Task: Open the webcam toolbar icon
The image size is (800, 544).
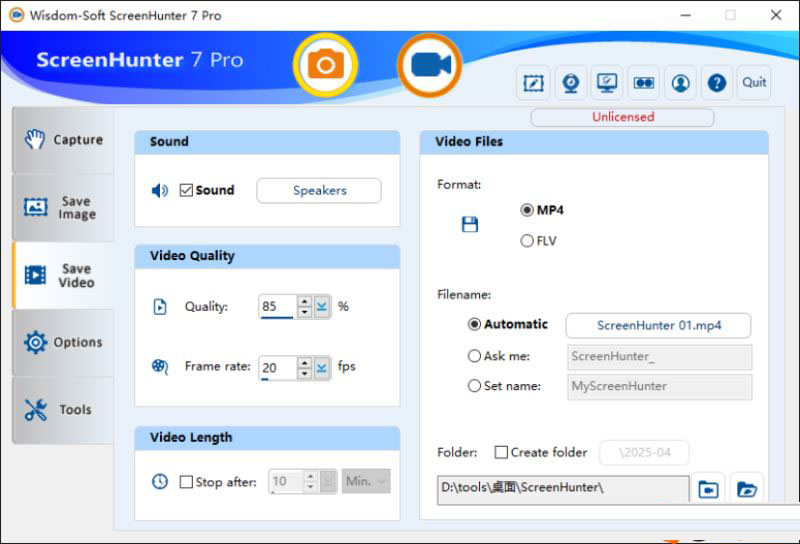Action: tap(570, 83)
